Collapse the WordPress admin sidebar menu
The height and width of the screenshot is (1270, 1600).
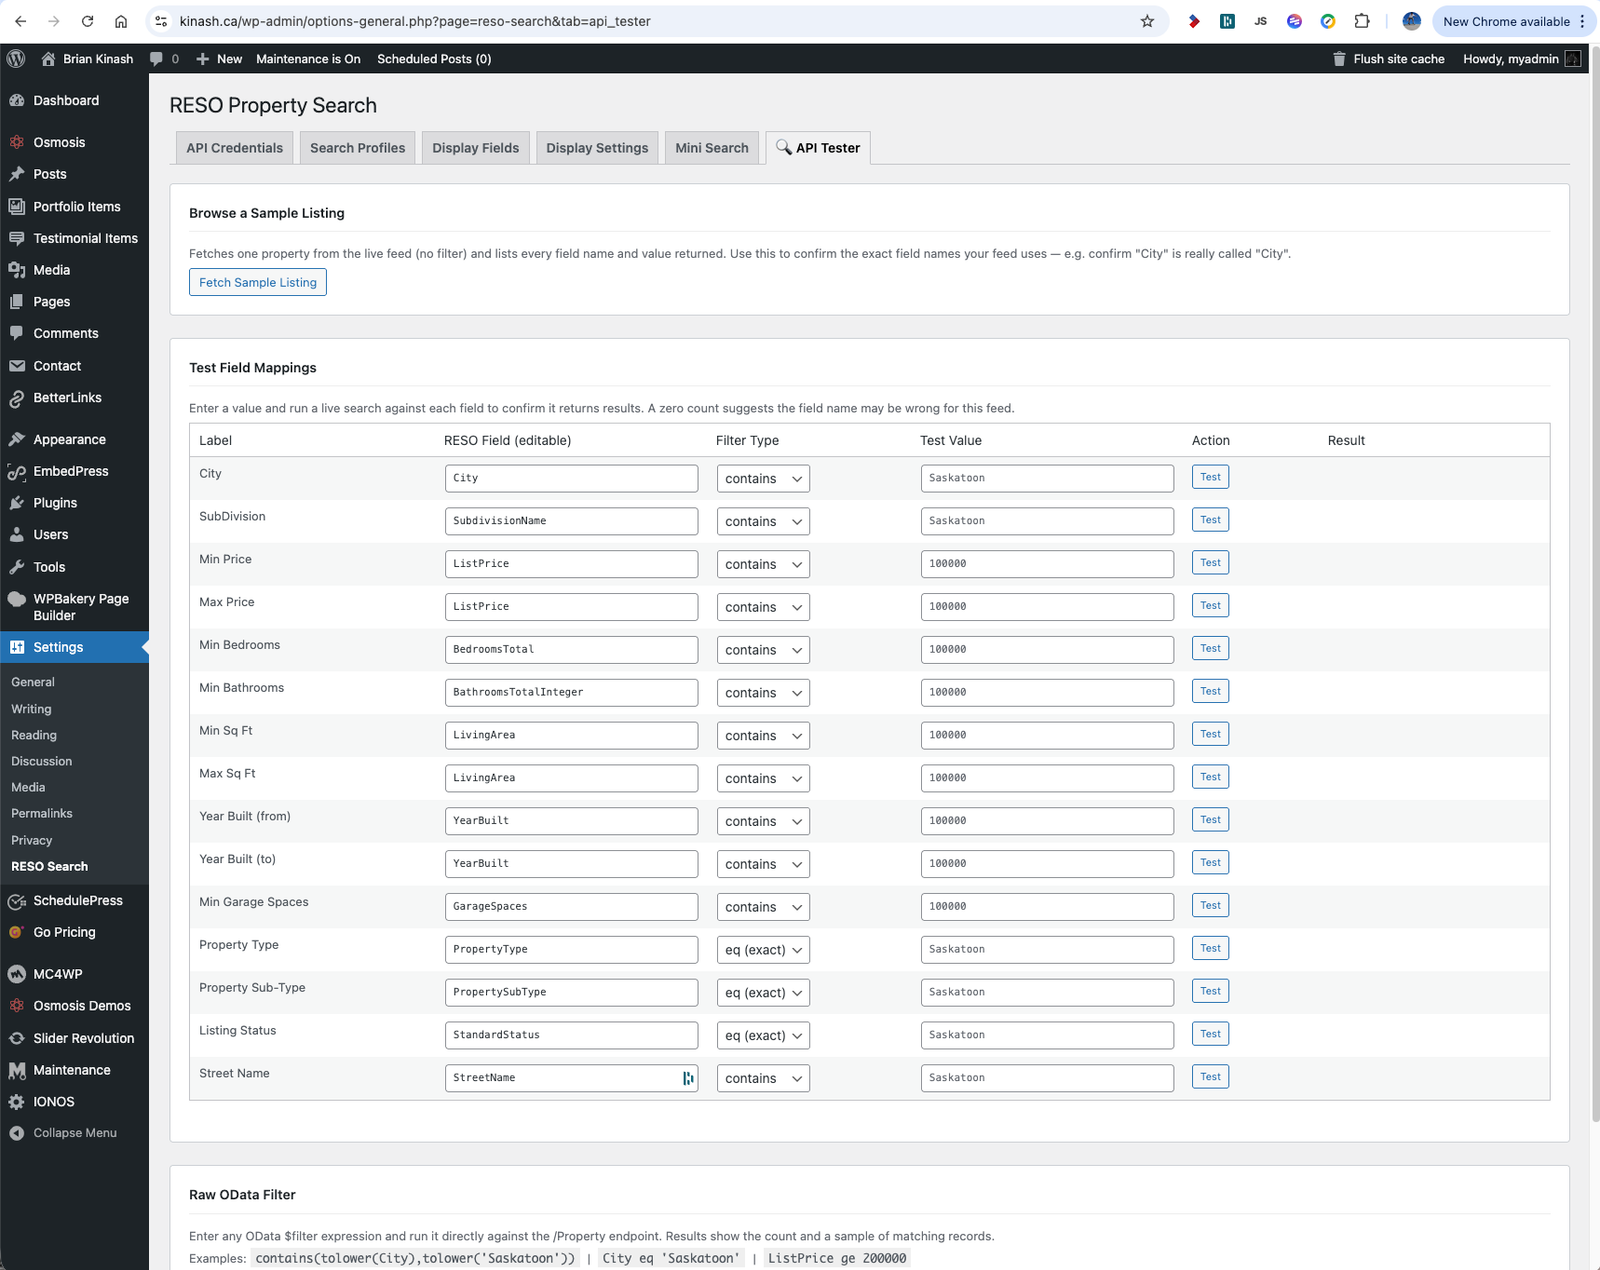(x=74, y=1133)
